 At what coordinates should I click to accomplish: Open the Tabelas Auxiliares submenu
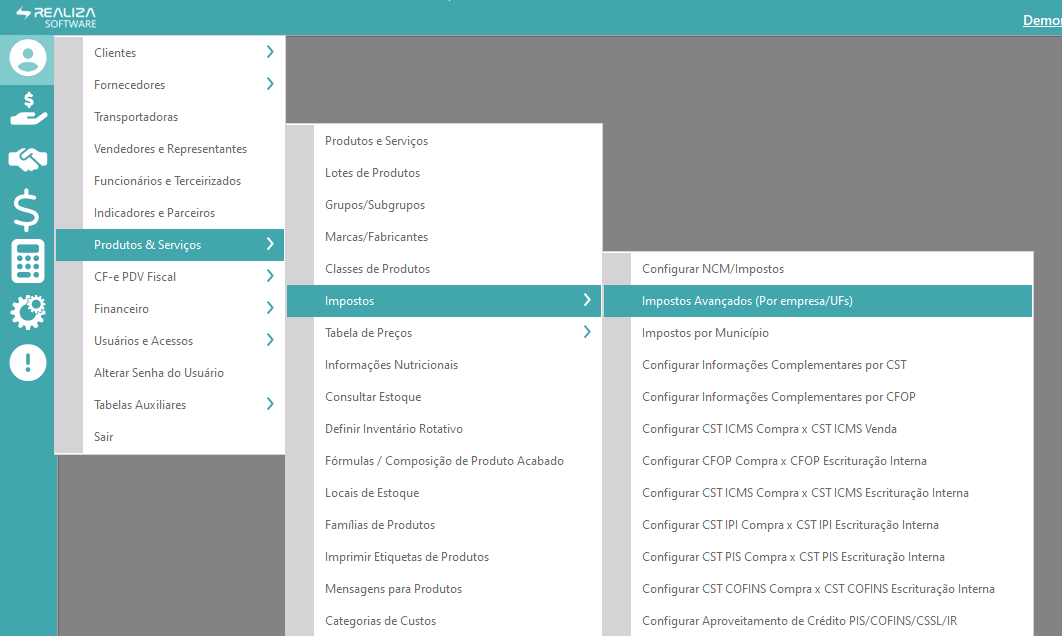point(270,405)
